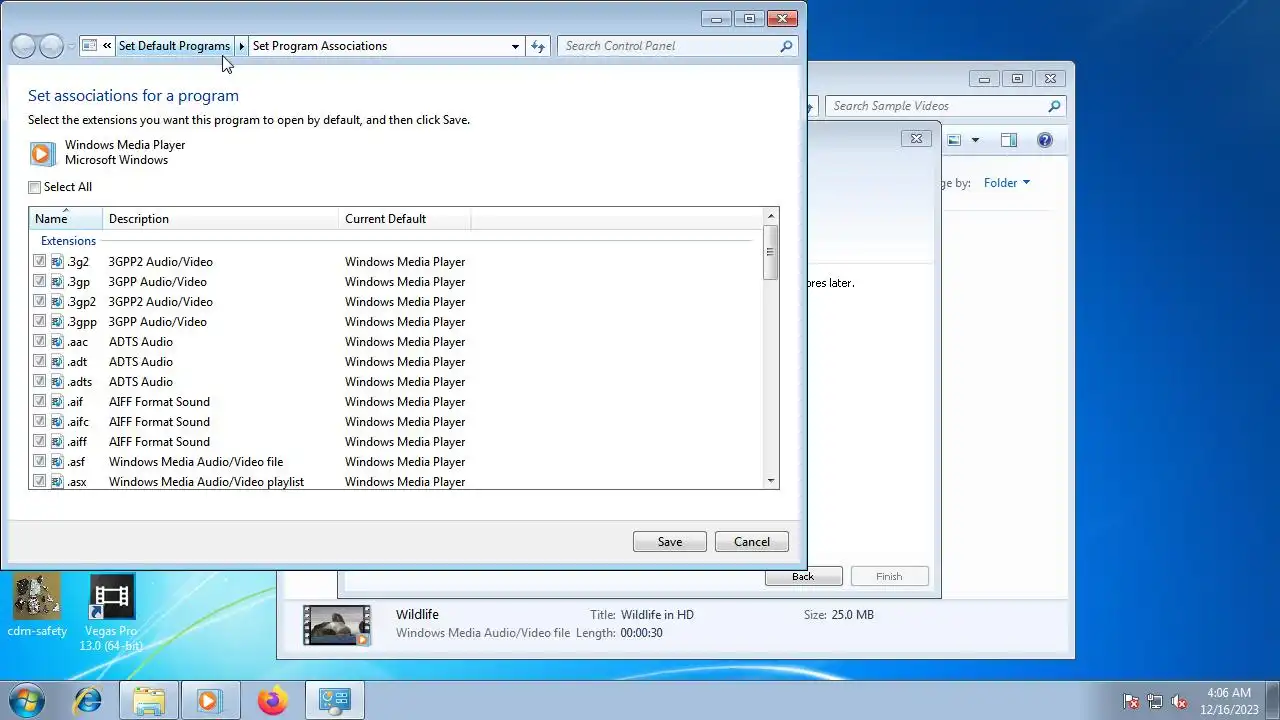The height and width of the screenshot is (720, 1280).
Task: Open the address bar history dropdown arrow
Action: click(x=515, y=46)
